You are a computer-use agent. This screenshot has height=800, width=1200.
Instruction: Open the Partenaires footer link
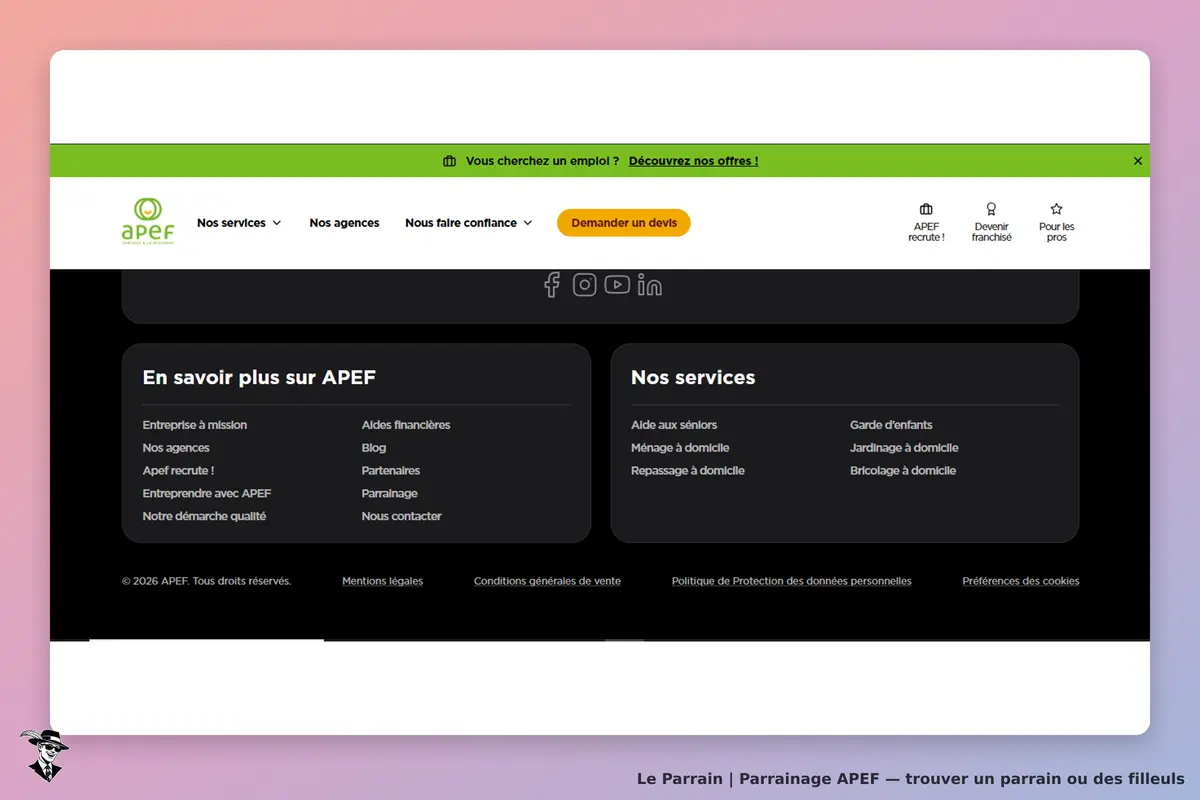pos(391,471)
